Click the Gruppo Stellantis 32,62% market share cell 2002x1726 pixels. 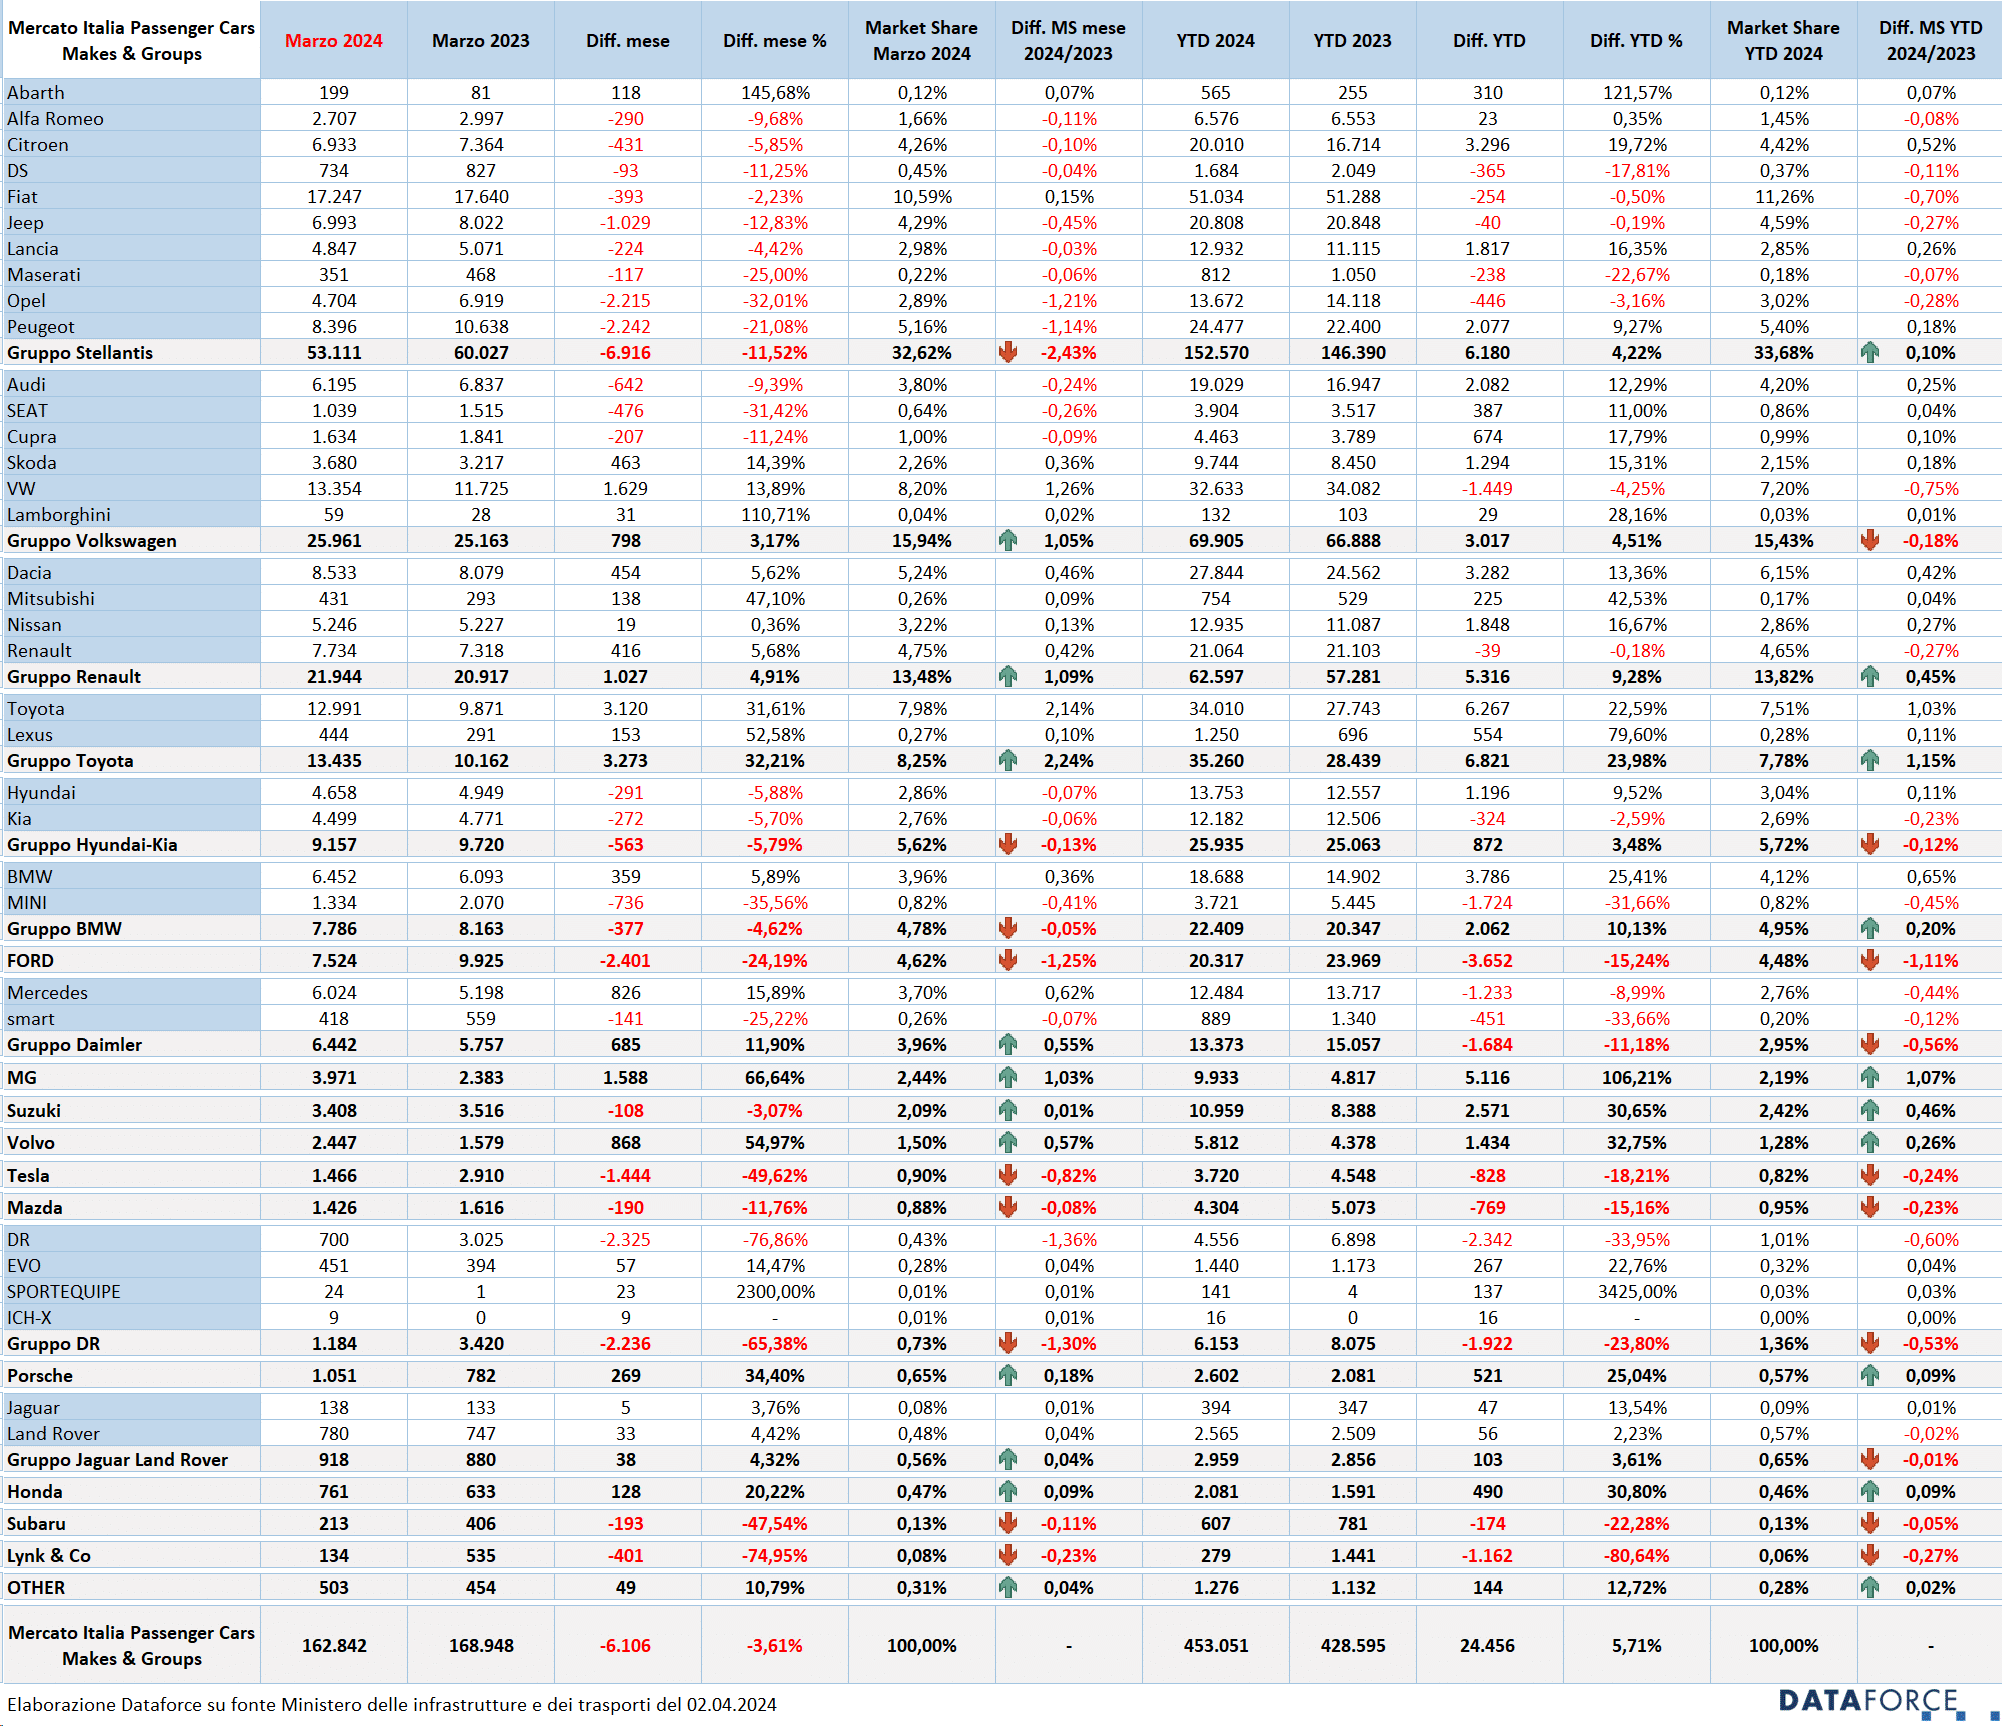[922, 352]
